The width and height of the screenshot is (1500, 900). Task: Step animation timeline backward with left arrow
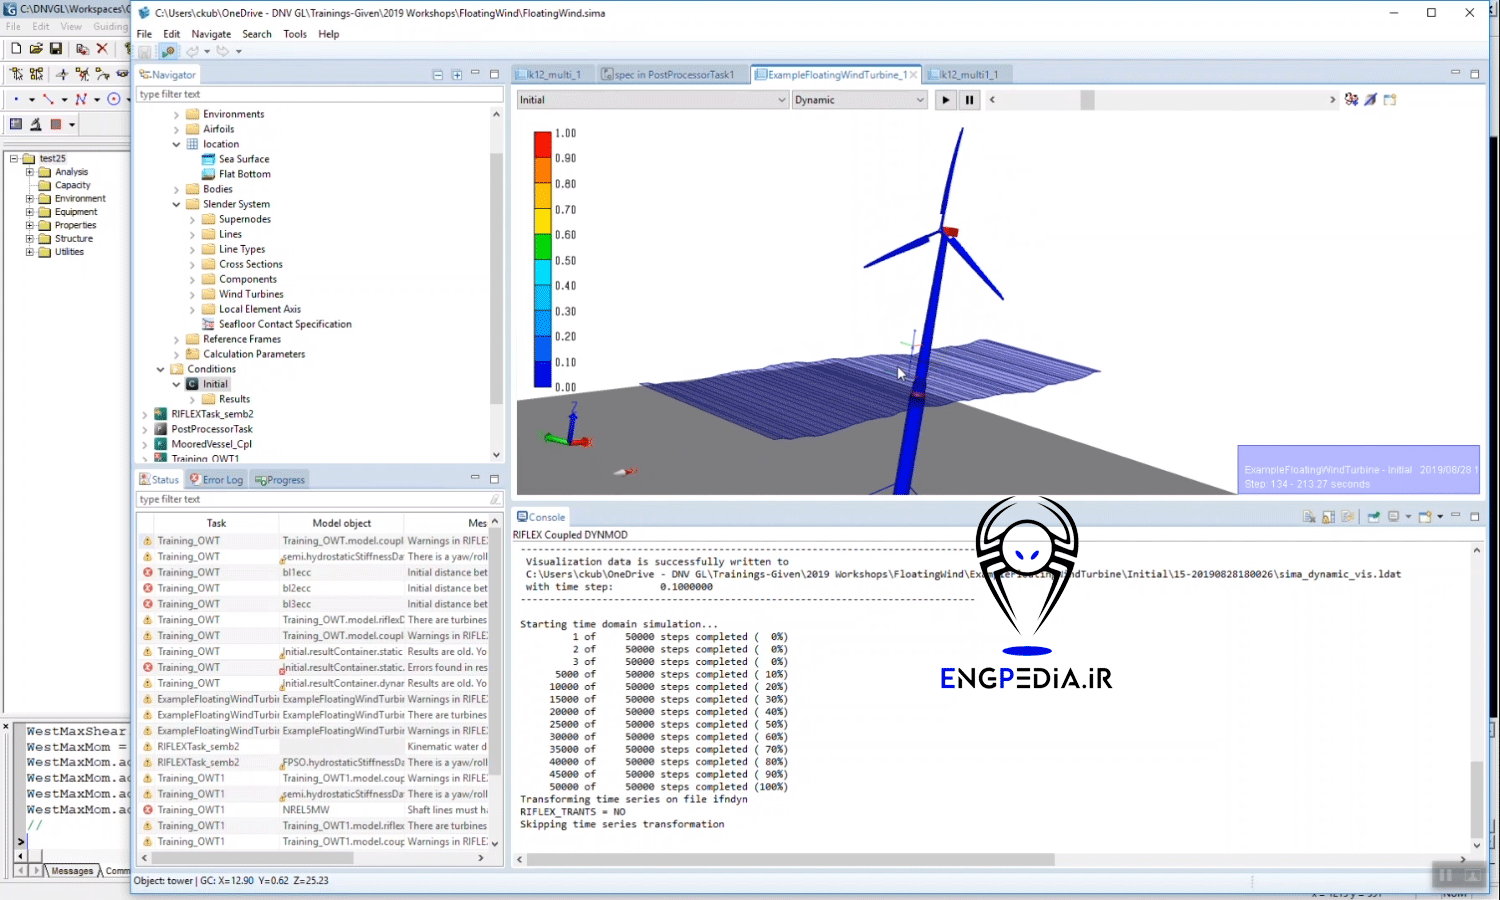(x=992, y=100)
